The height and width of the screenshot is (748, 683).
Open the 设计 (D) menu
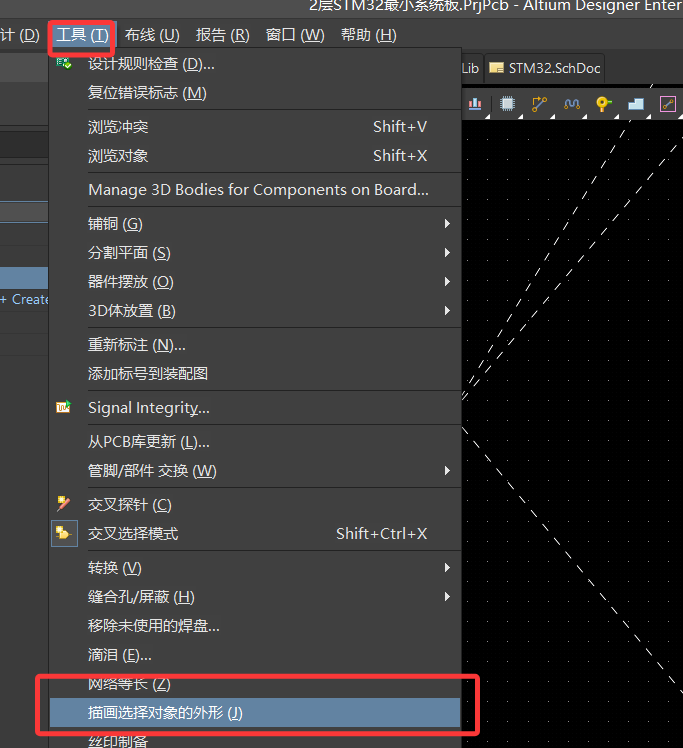tap(20, 35)
